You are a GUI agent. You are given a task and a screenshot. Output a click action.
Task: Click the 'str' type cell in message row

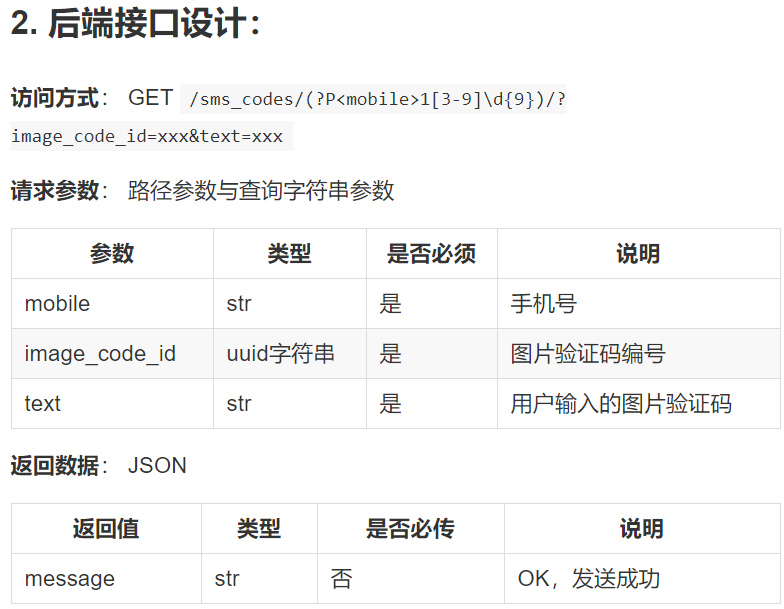coord(259,578)
